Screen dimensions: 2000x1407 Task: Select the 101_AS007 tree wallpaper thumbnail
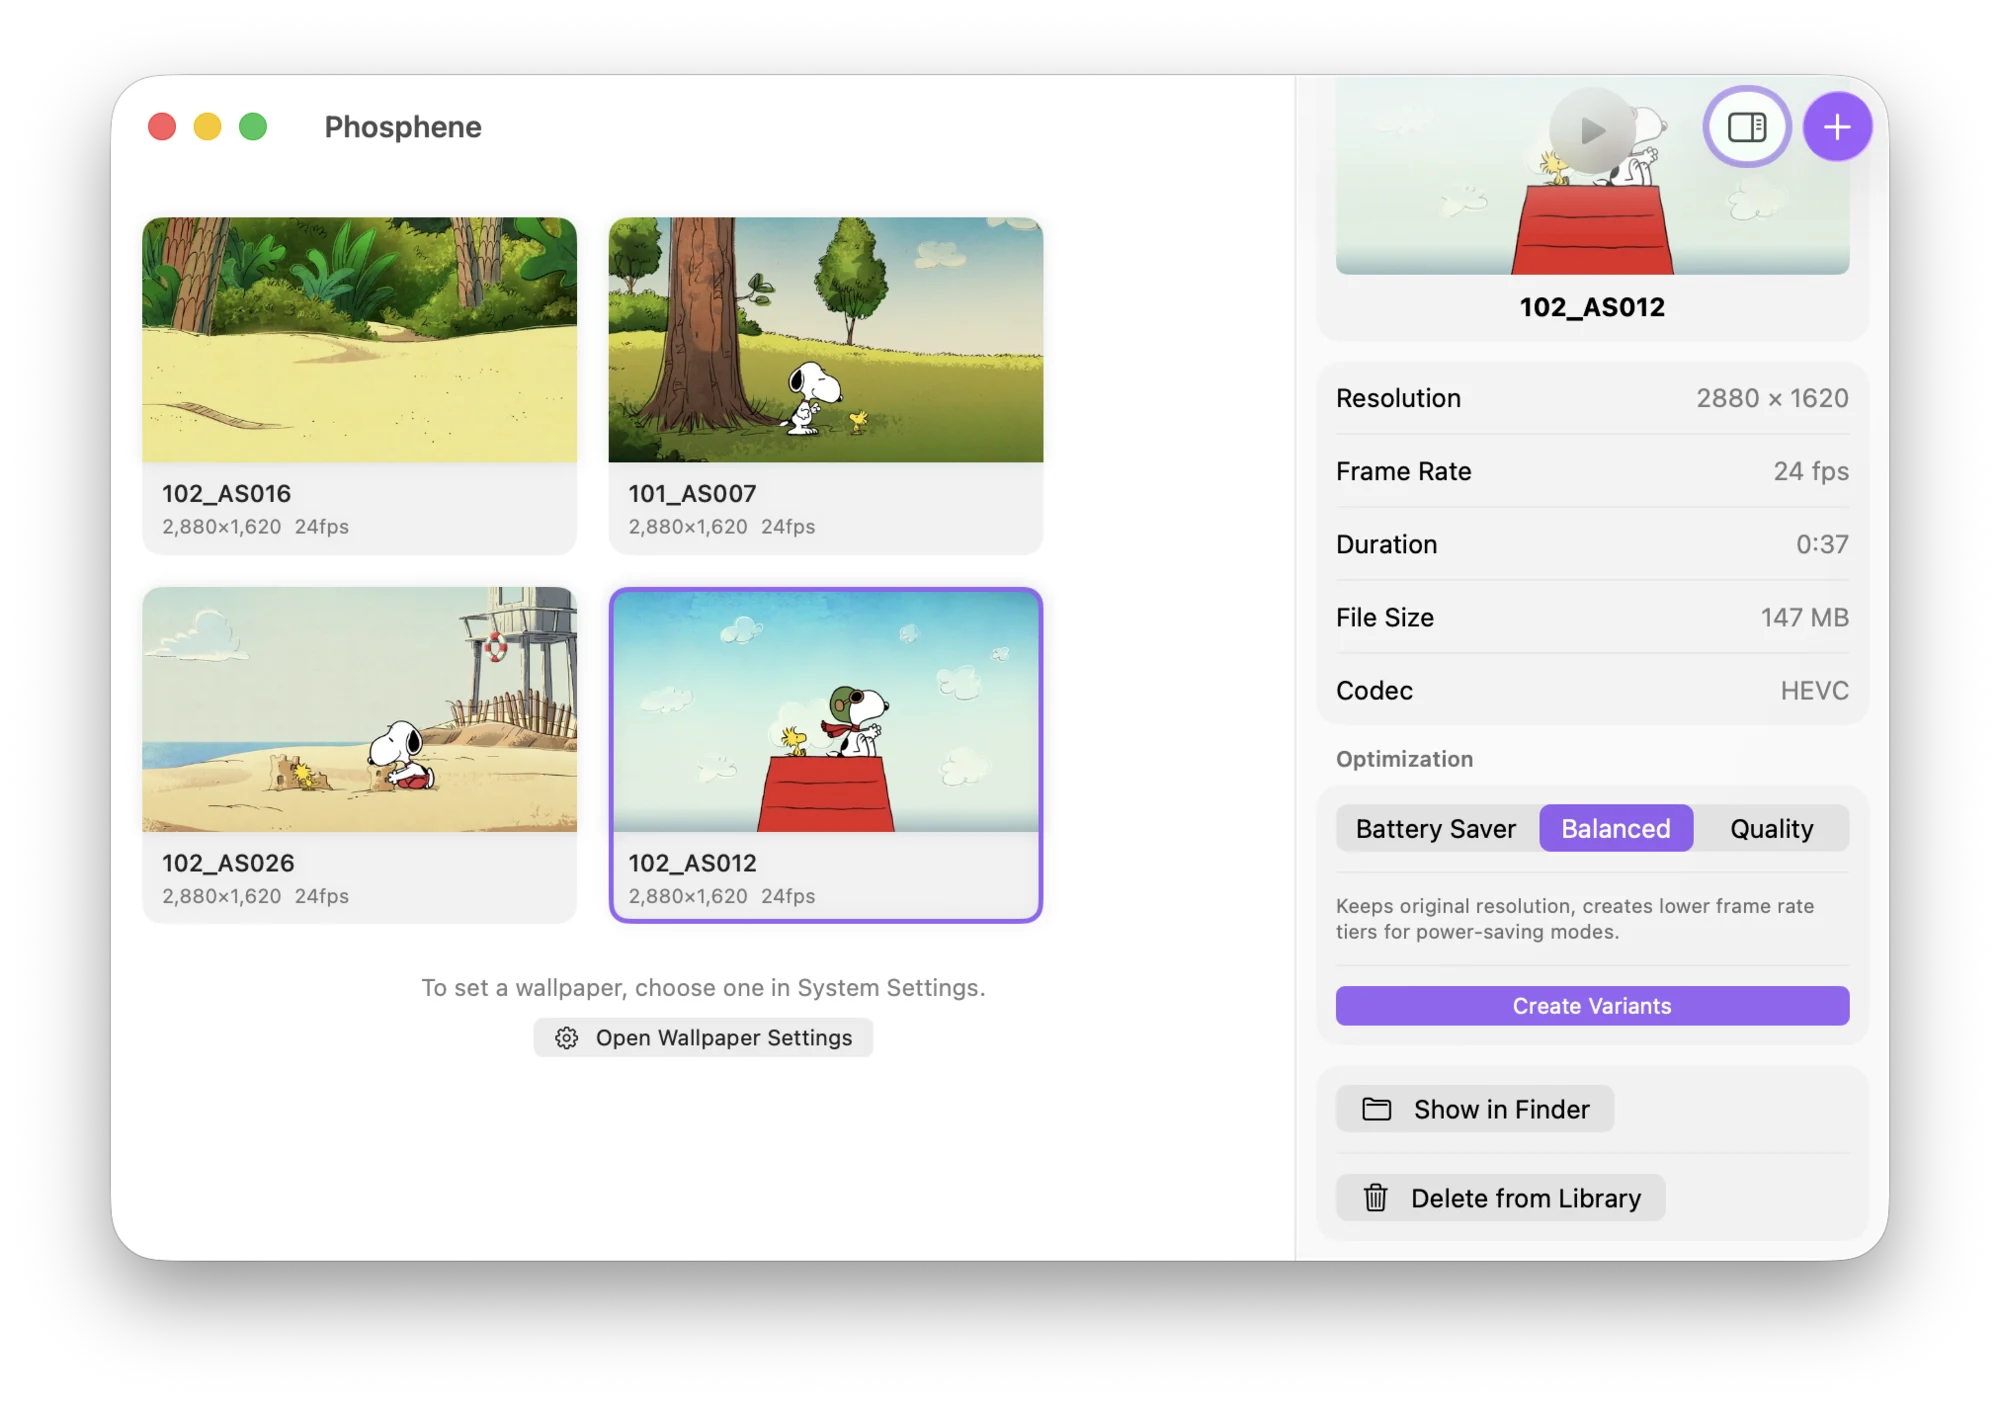coord(826,340)
